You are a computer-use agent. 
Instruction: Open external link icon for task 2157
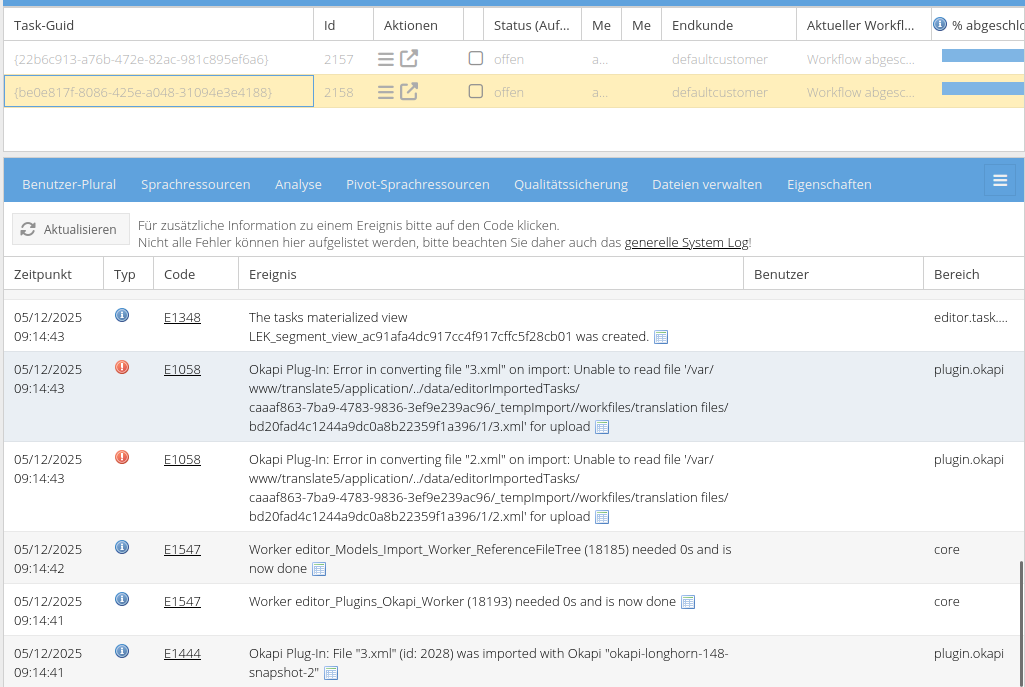(x=409, y=59)
